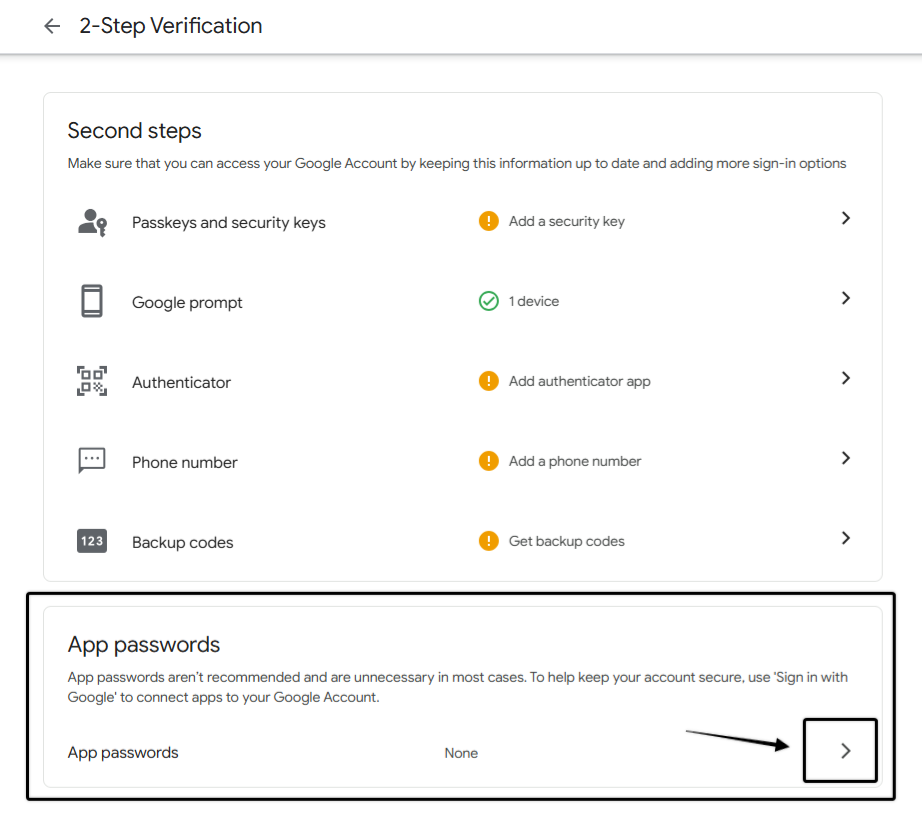Image resolution: width=922 pixels, height=820 pixels.
Task: Expand Passkeys and security keys with its chevron
Action: pyautogui.click(x=846, y=218)
